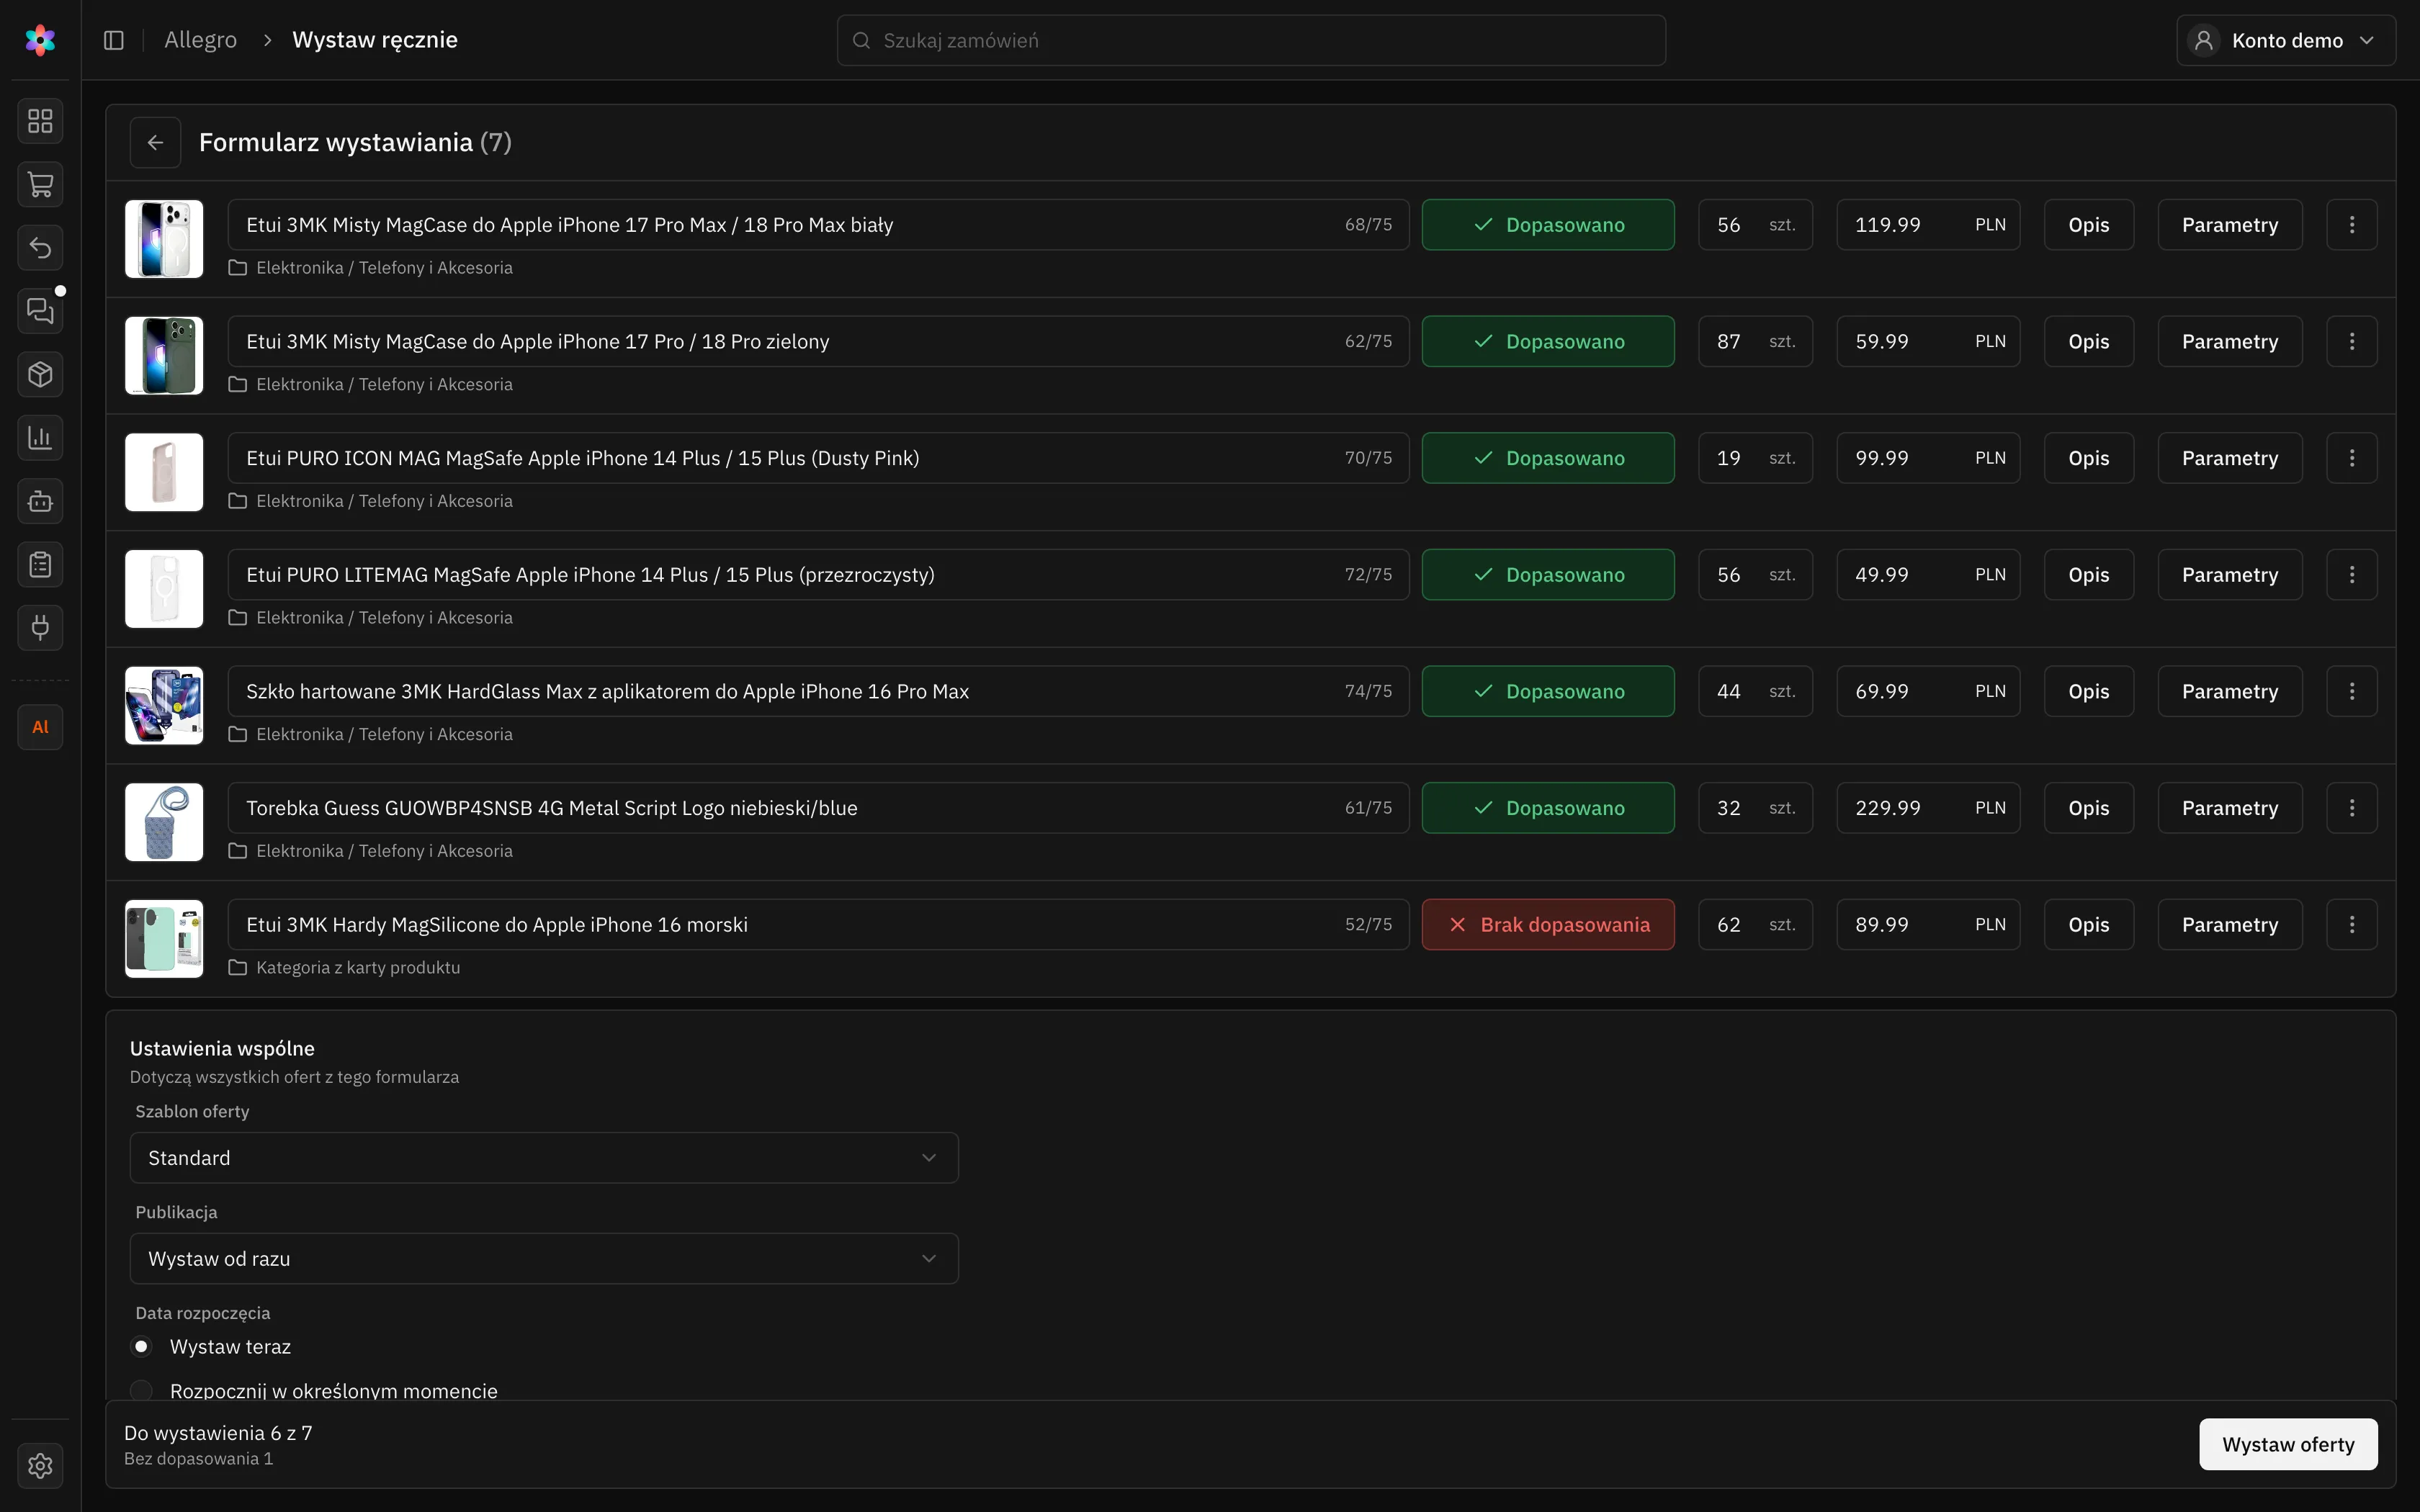Toggle the sidebar panel icon
2420x1512 pixels.
coord(114,40)
